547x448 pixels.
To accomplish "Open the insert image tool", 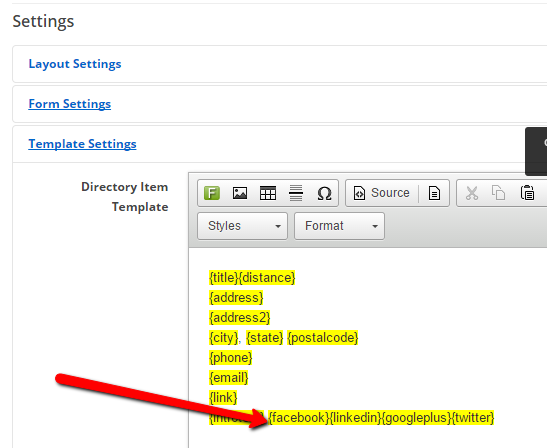I will pyautogui.click(x=240, y=193).
